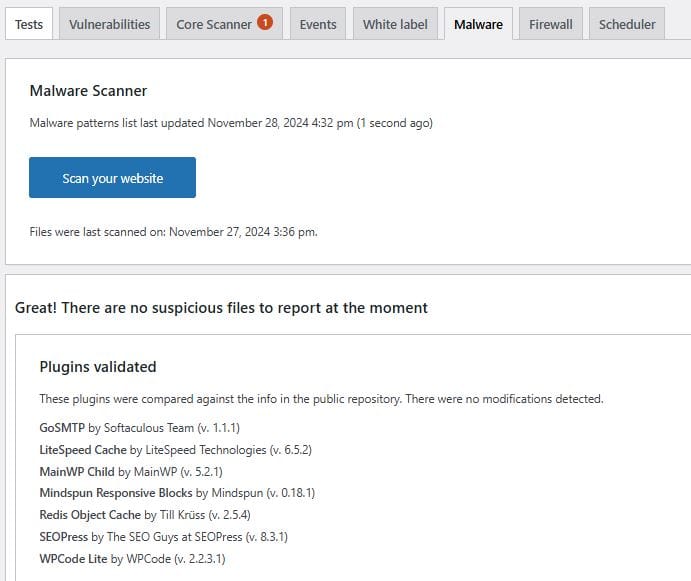Select the Malware tab
This screenshot has height=581, width=691.
(x=478, y=24)
